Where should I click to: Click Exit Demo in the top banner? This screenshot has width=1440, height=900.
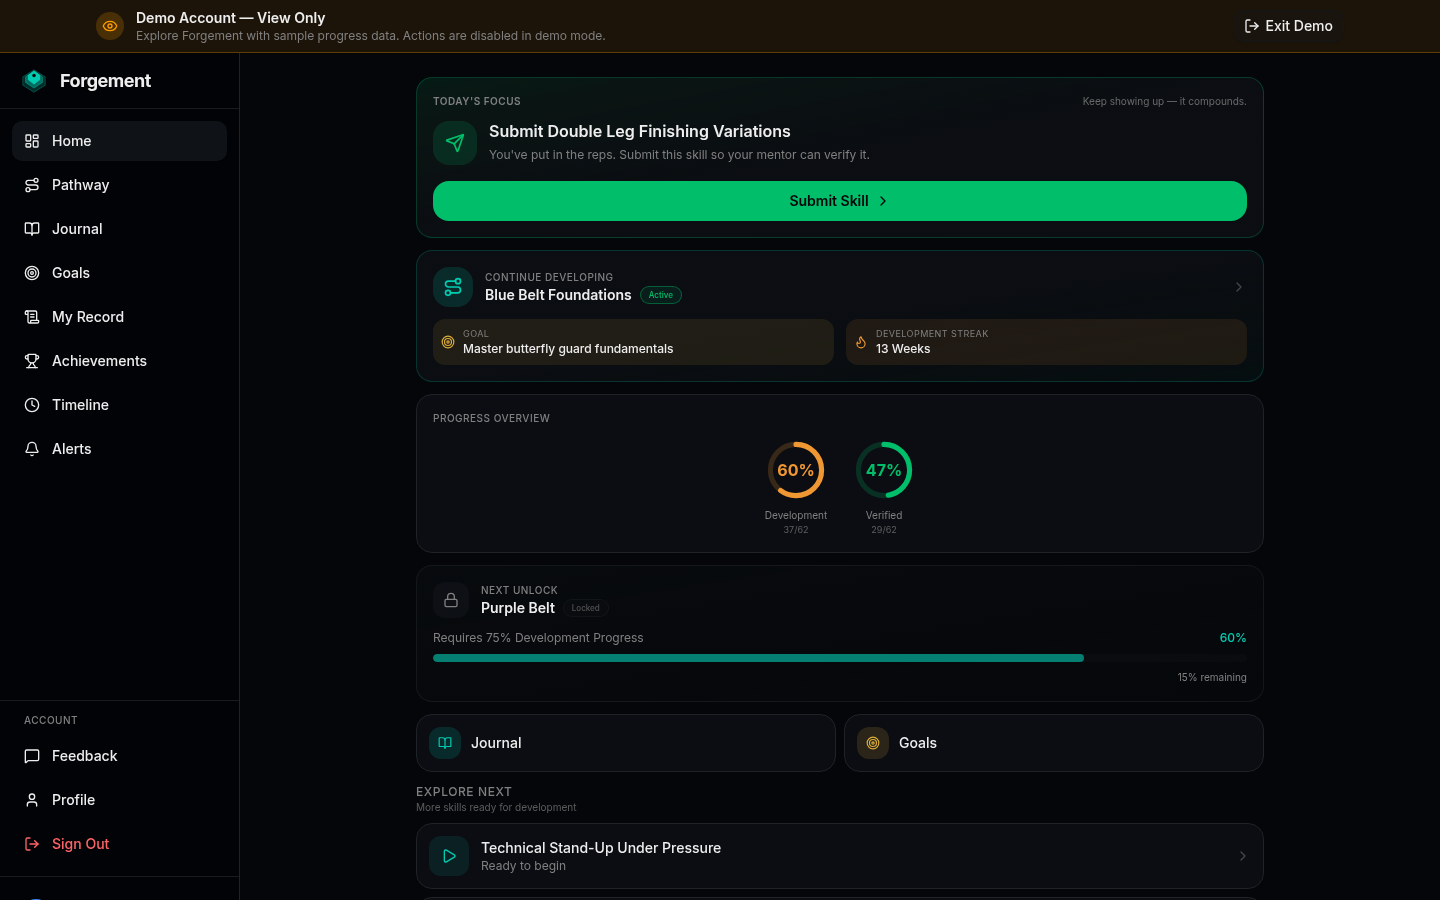pyautogui.click(x=1288, y=26)
